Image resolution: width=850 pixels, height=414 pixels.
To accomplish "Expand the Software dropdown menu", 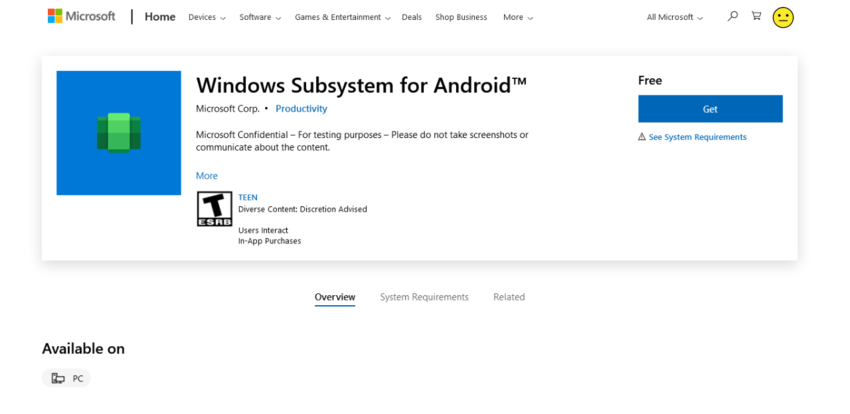I will [260, 17].
